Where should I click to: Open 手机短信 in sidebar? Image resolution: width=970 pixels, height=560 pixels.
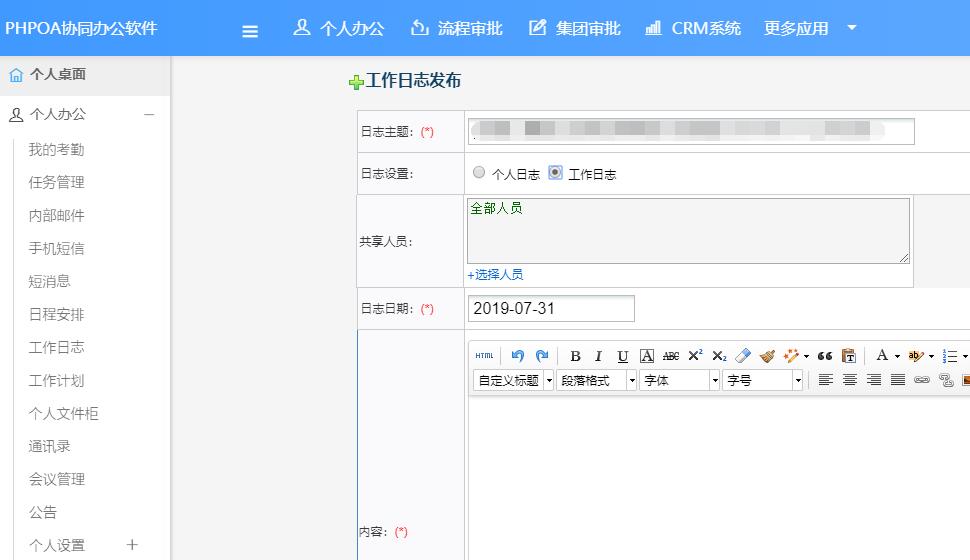[x=56, y=248]
